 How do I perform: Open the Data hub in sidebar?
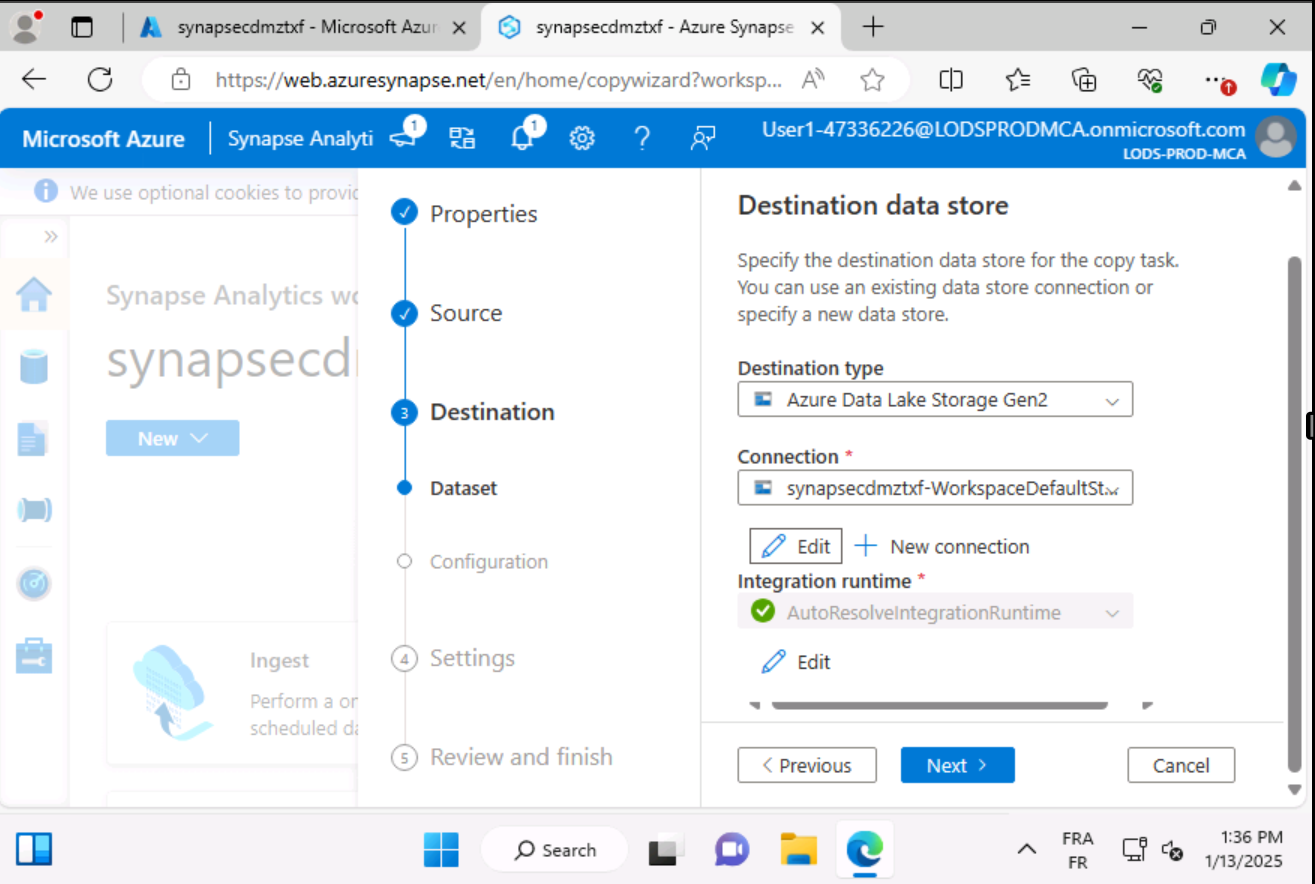(x=34, y=366)
